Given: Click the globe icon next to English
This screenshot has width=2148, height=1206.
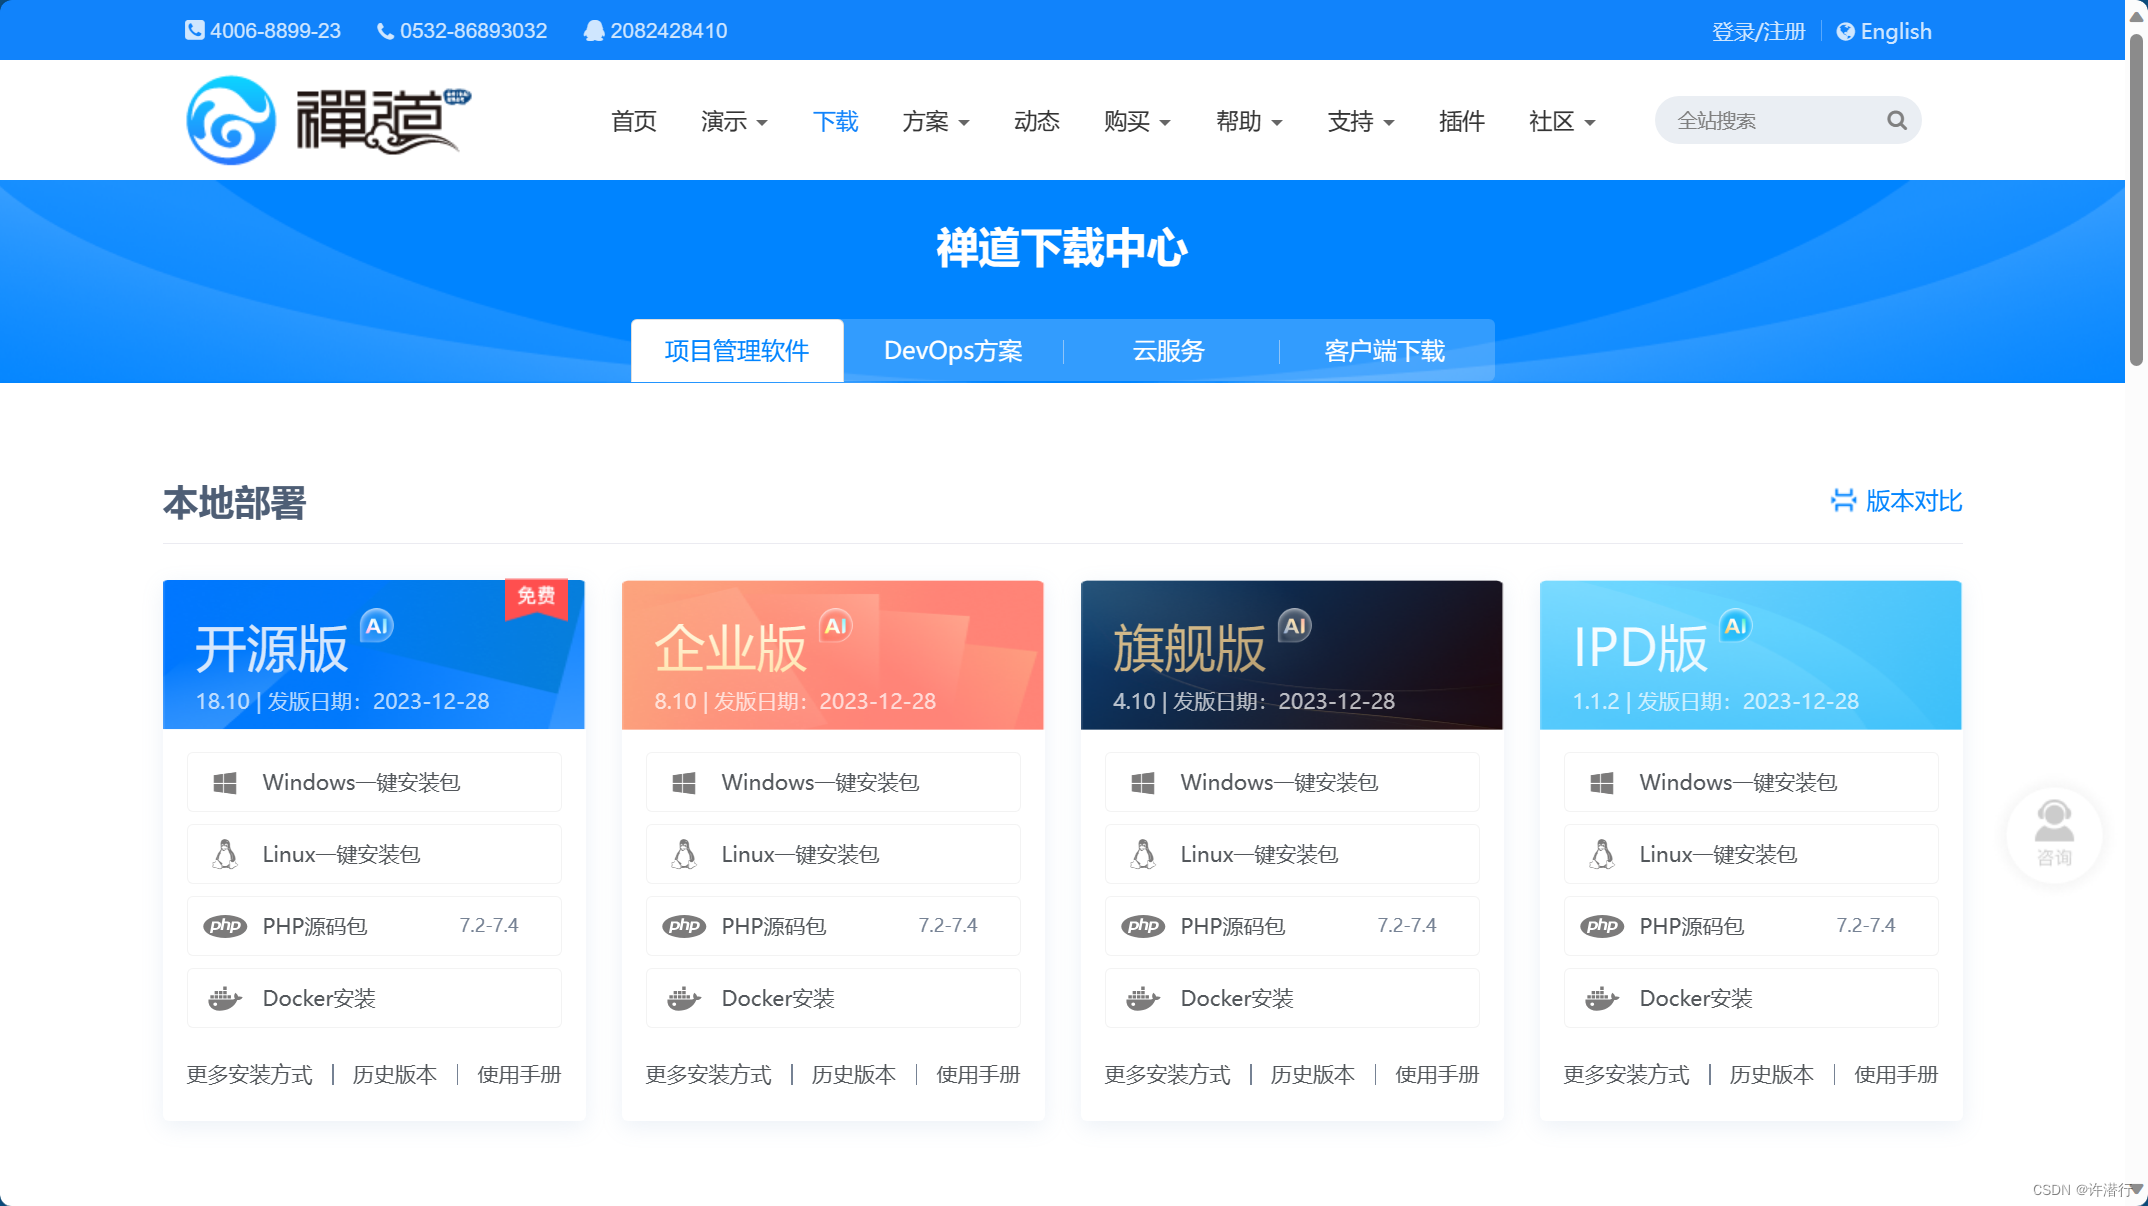Looking at the screenshot, I should (x=1845, y=31).
